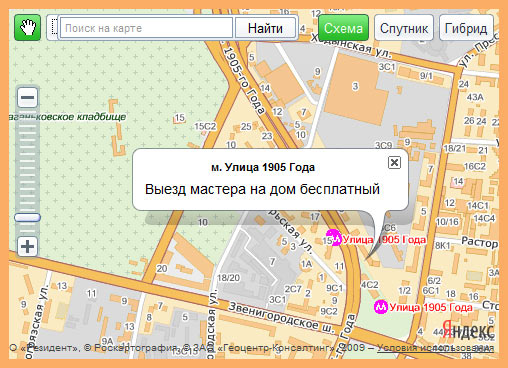This screenshot has width=508, height=368.
Task: Zoom out with the minus button
Action: pyautogui.click(x=27, y=98)
